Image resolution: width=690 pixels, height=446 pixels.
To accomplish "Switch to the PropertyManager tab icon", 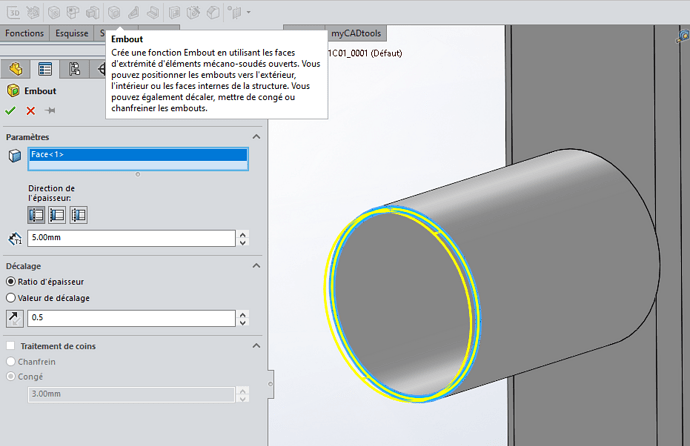I will coord(45,69).
